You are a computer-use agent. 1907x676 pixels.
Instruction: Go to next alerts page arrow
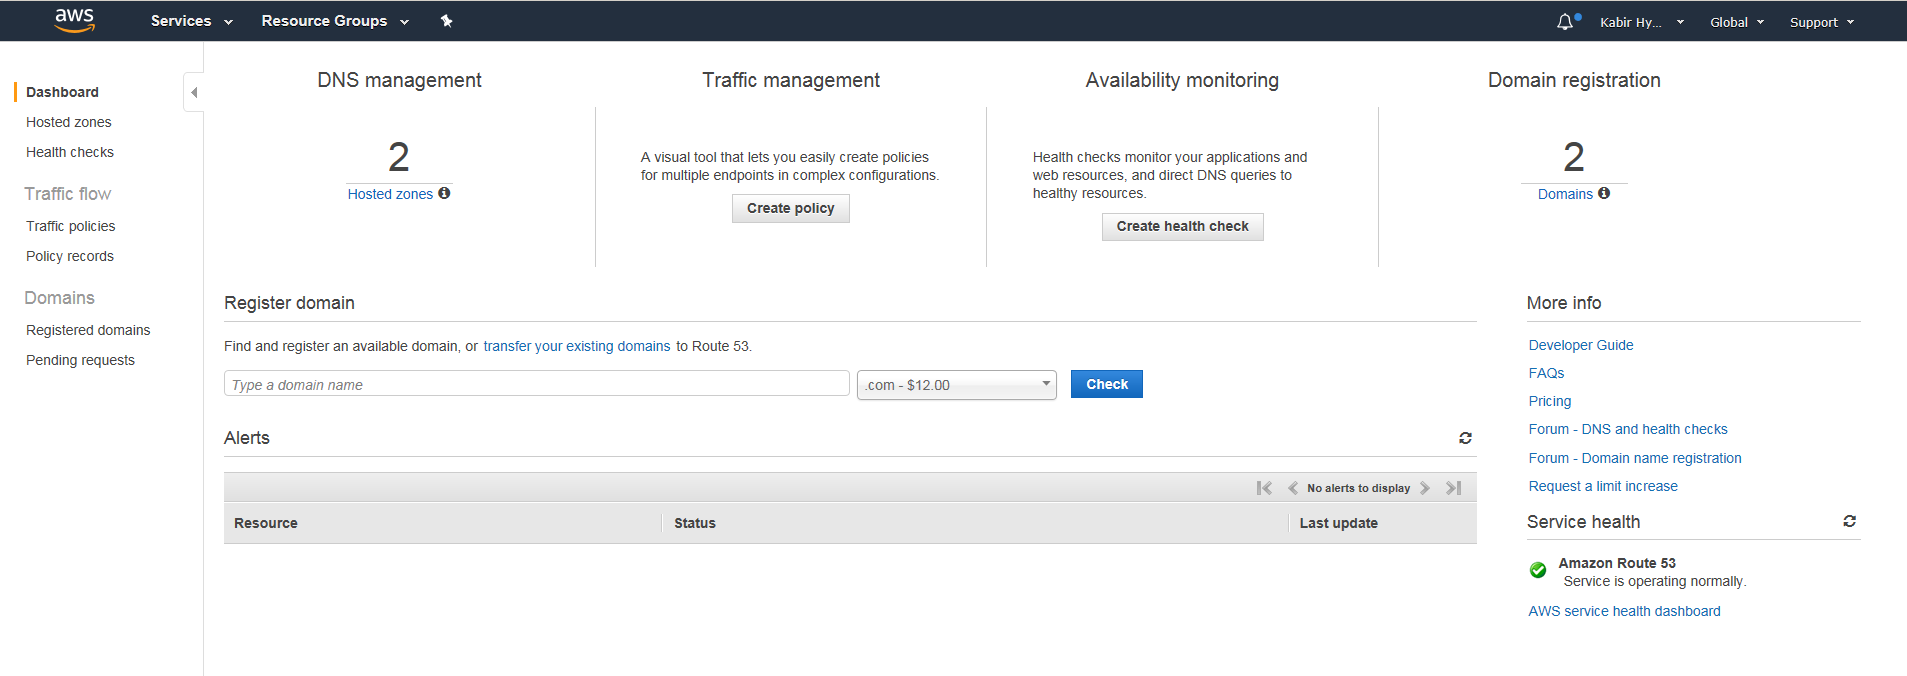tap(1425, 488)
